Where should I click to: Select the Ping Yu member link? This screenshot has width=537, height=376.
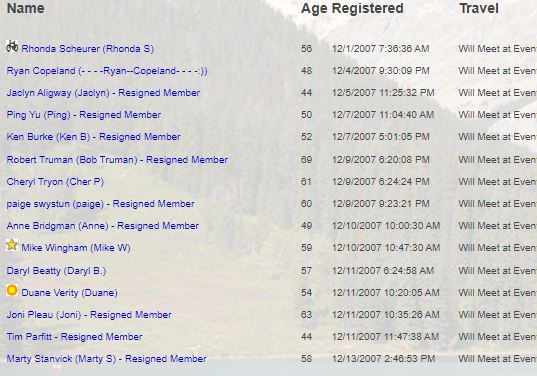coord(84,115)
